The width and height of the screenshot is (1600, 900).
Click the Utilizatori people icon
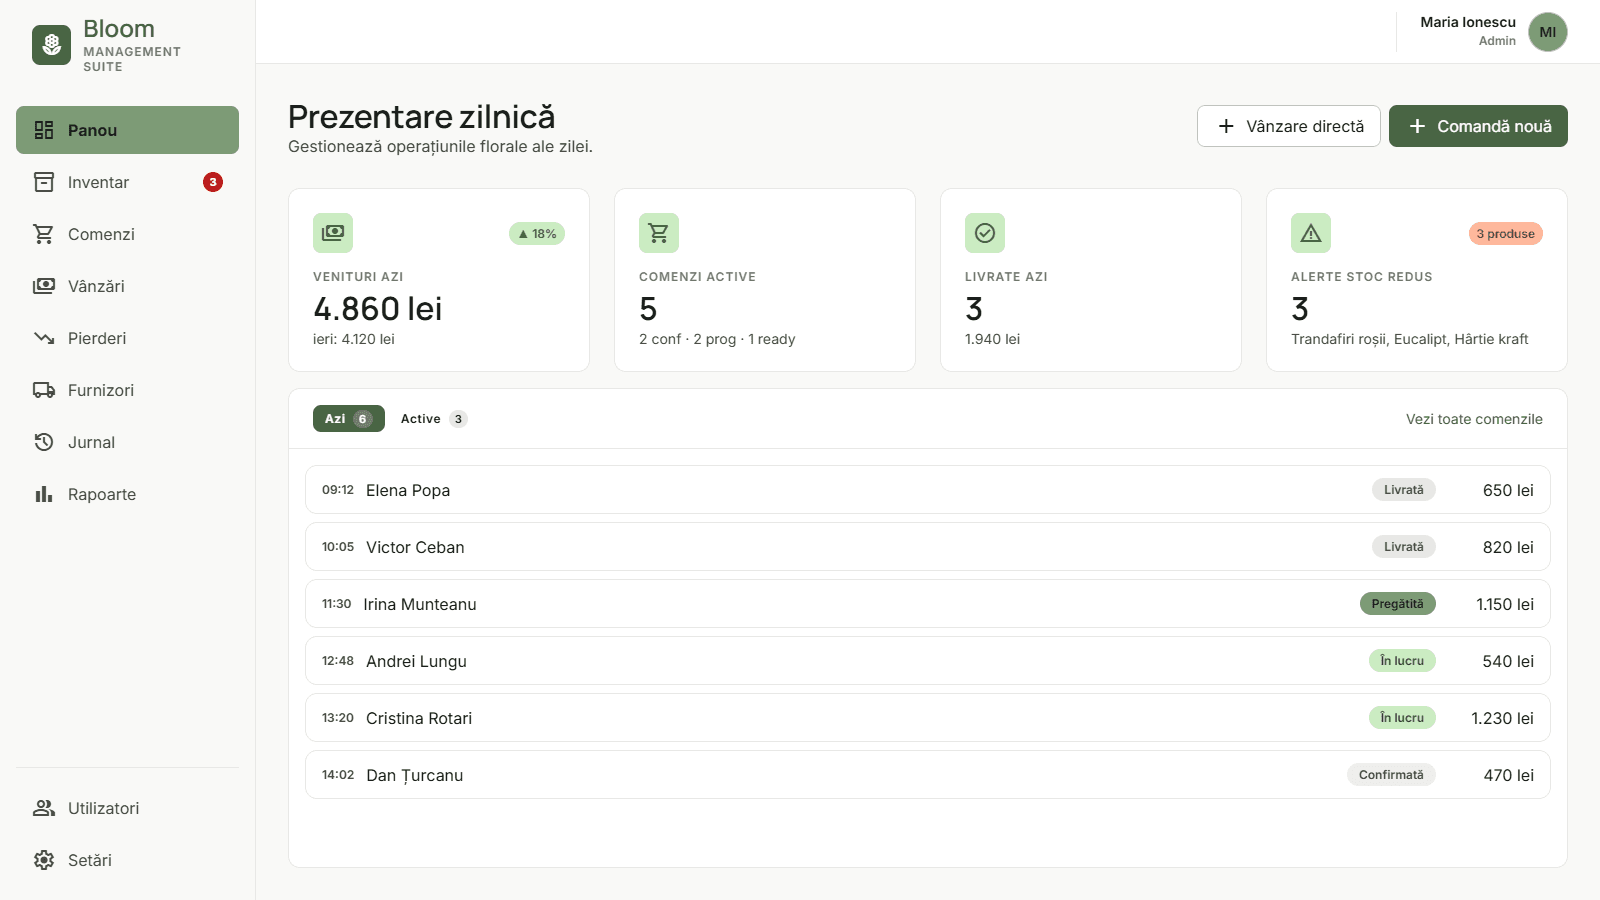(x=44, y=808)
